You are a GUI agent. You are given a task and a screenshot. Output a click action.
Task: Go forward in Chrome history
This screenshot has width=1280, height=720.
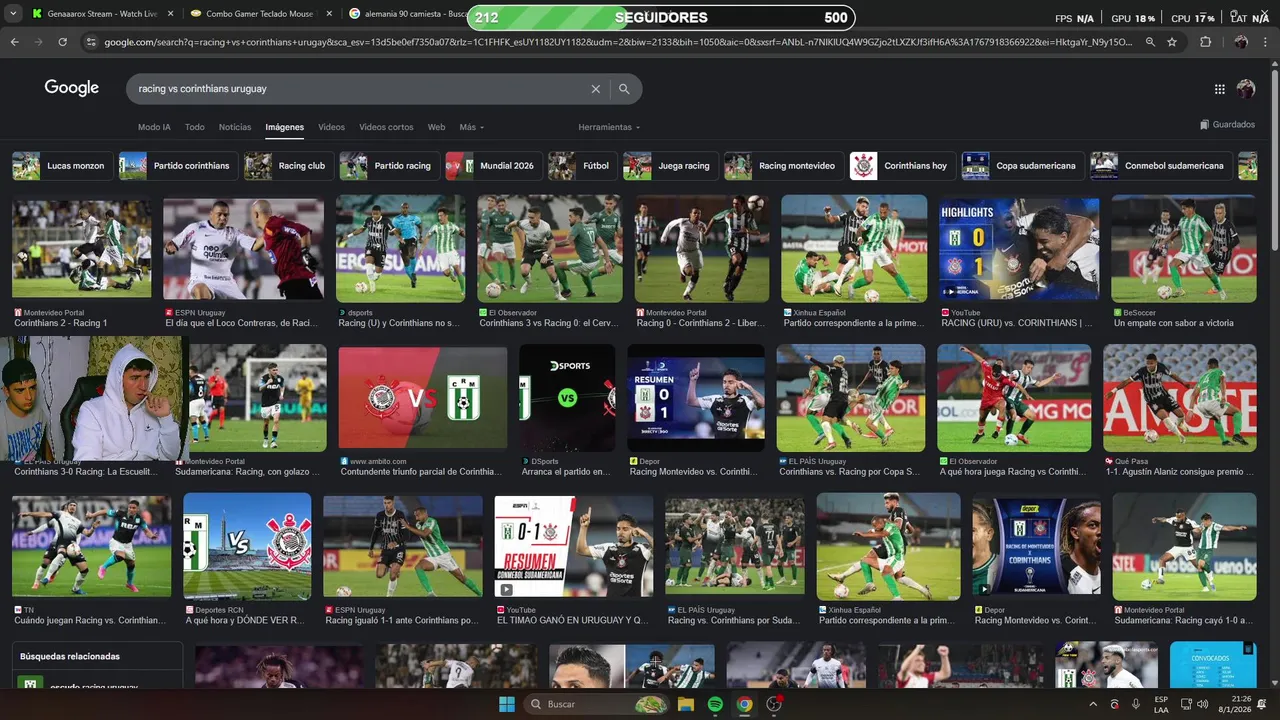tap(38, 42)
